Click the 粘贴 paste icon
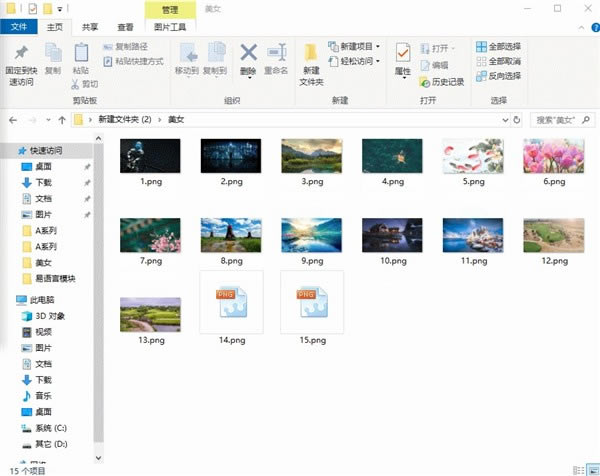Screen dimensions: 600x476 [81, 52]
